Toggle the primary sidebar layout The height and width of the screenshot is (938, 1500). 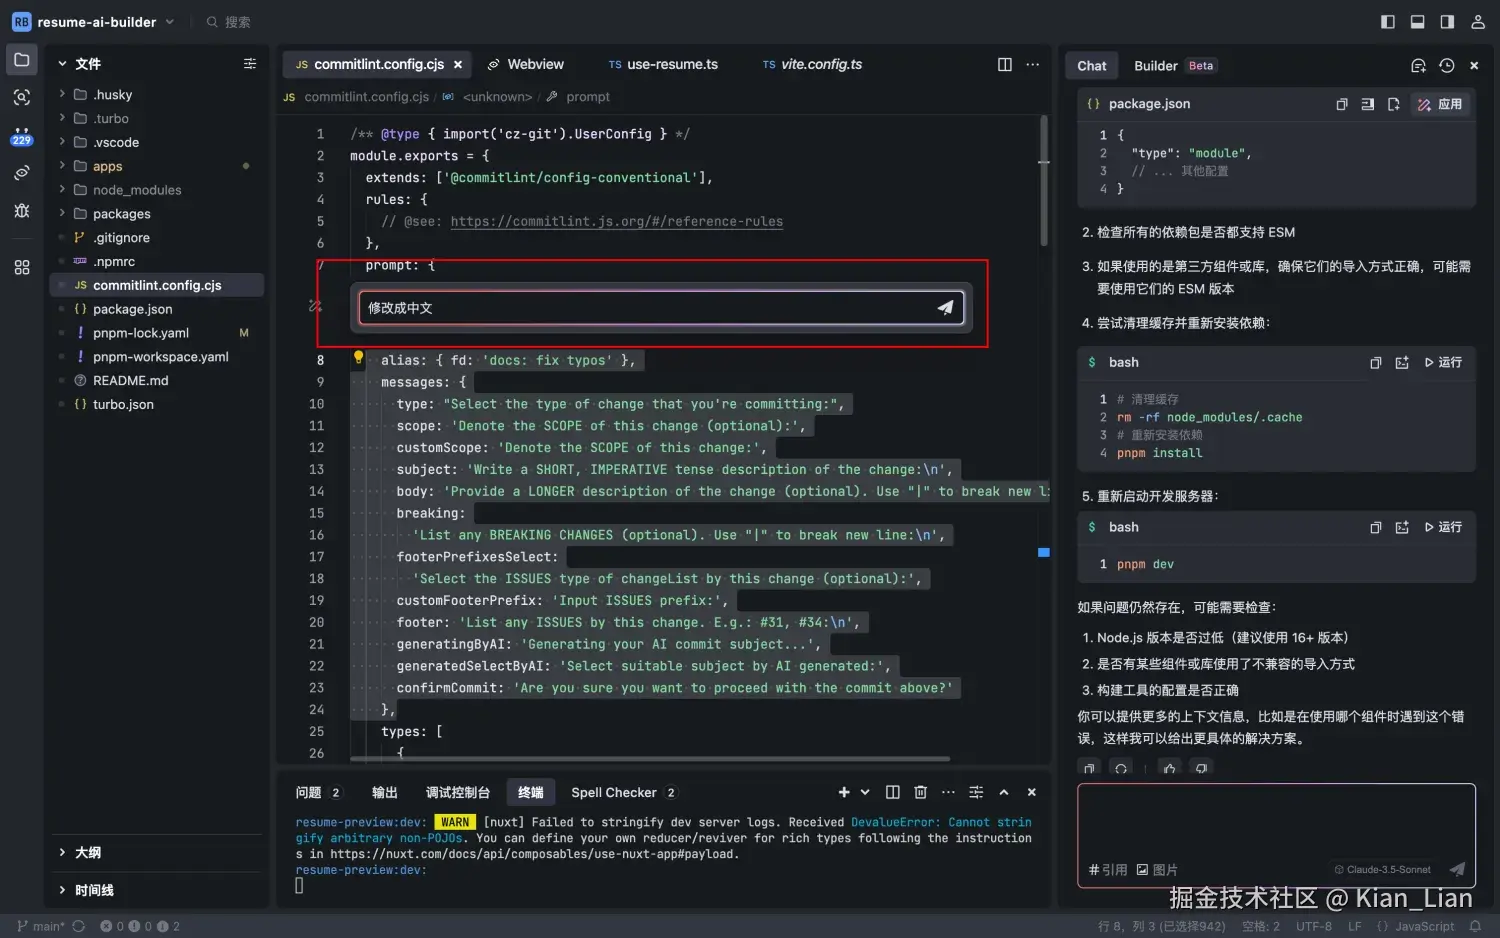tap(1388, 22)
